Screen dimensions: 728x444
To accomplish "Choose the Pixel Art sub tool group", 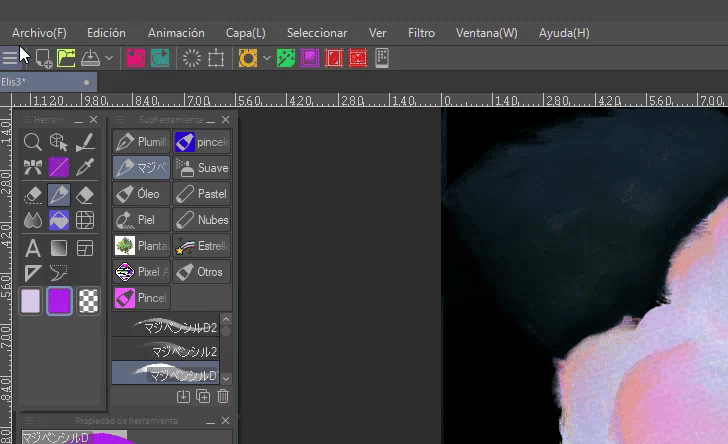I will click(x=142, y=272).
